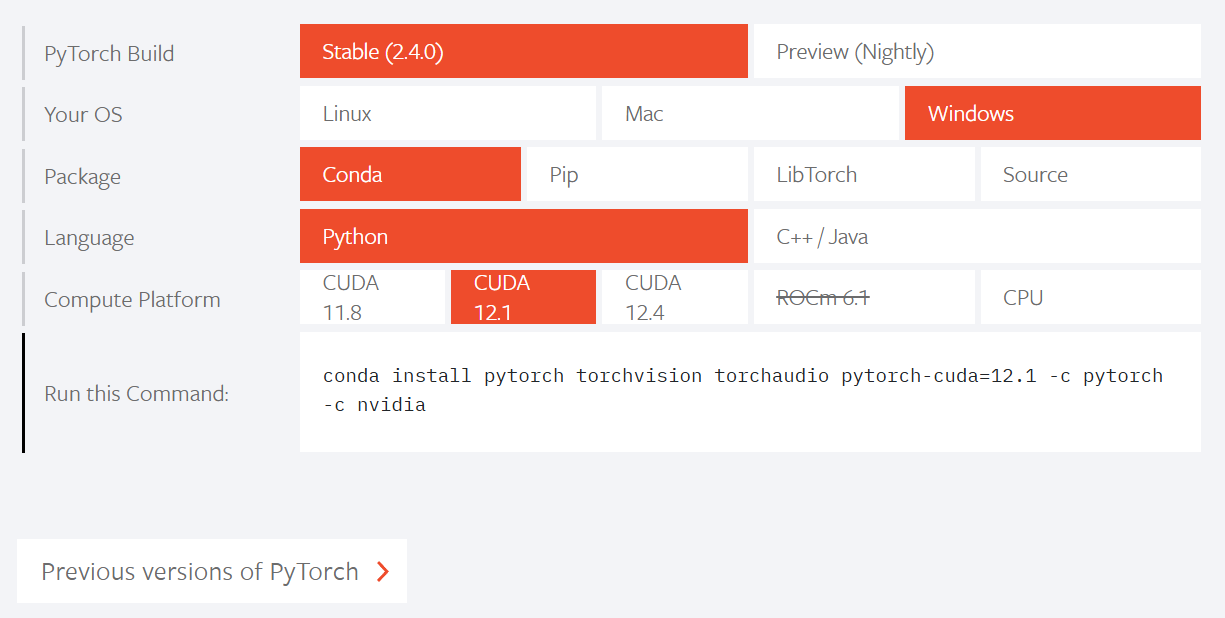Select Python as the language
This screenshot has height=618, width=1225.
[523, 236]
